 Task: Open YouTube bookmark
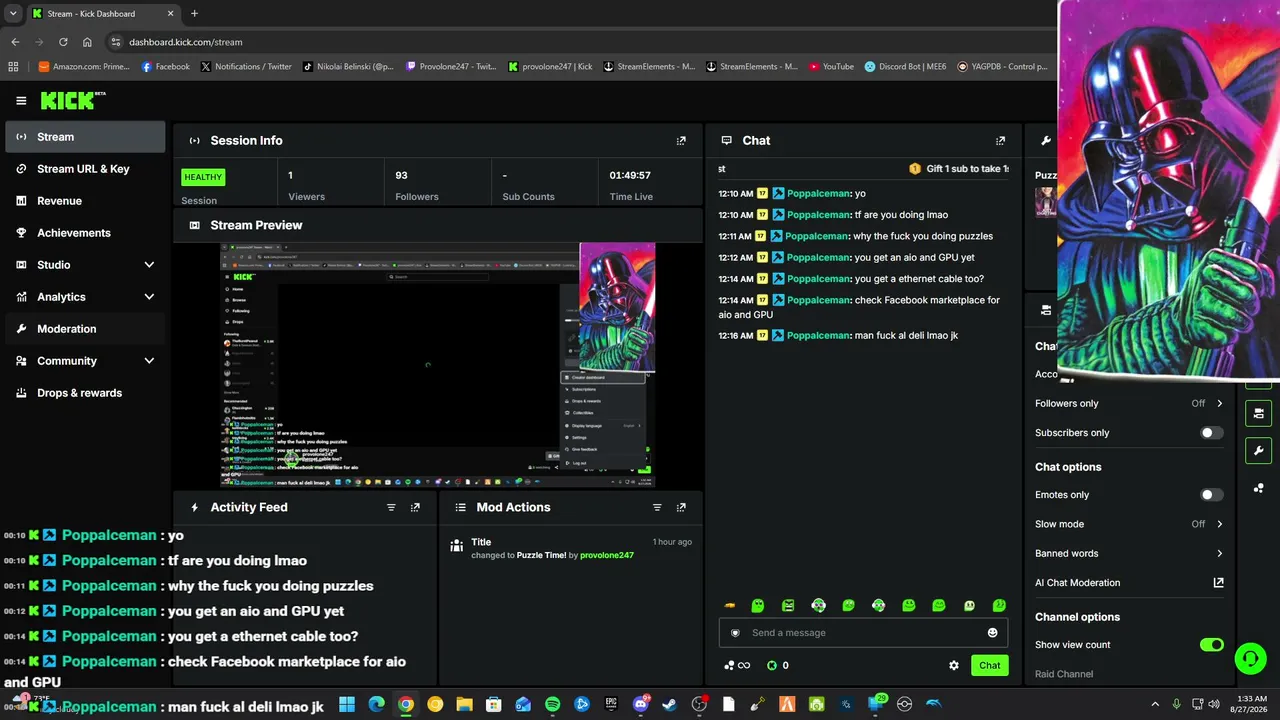click(831, 67)
